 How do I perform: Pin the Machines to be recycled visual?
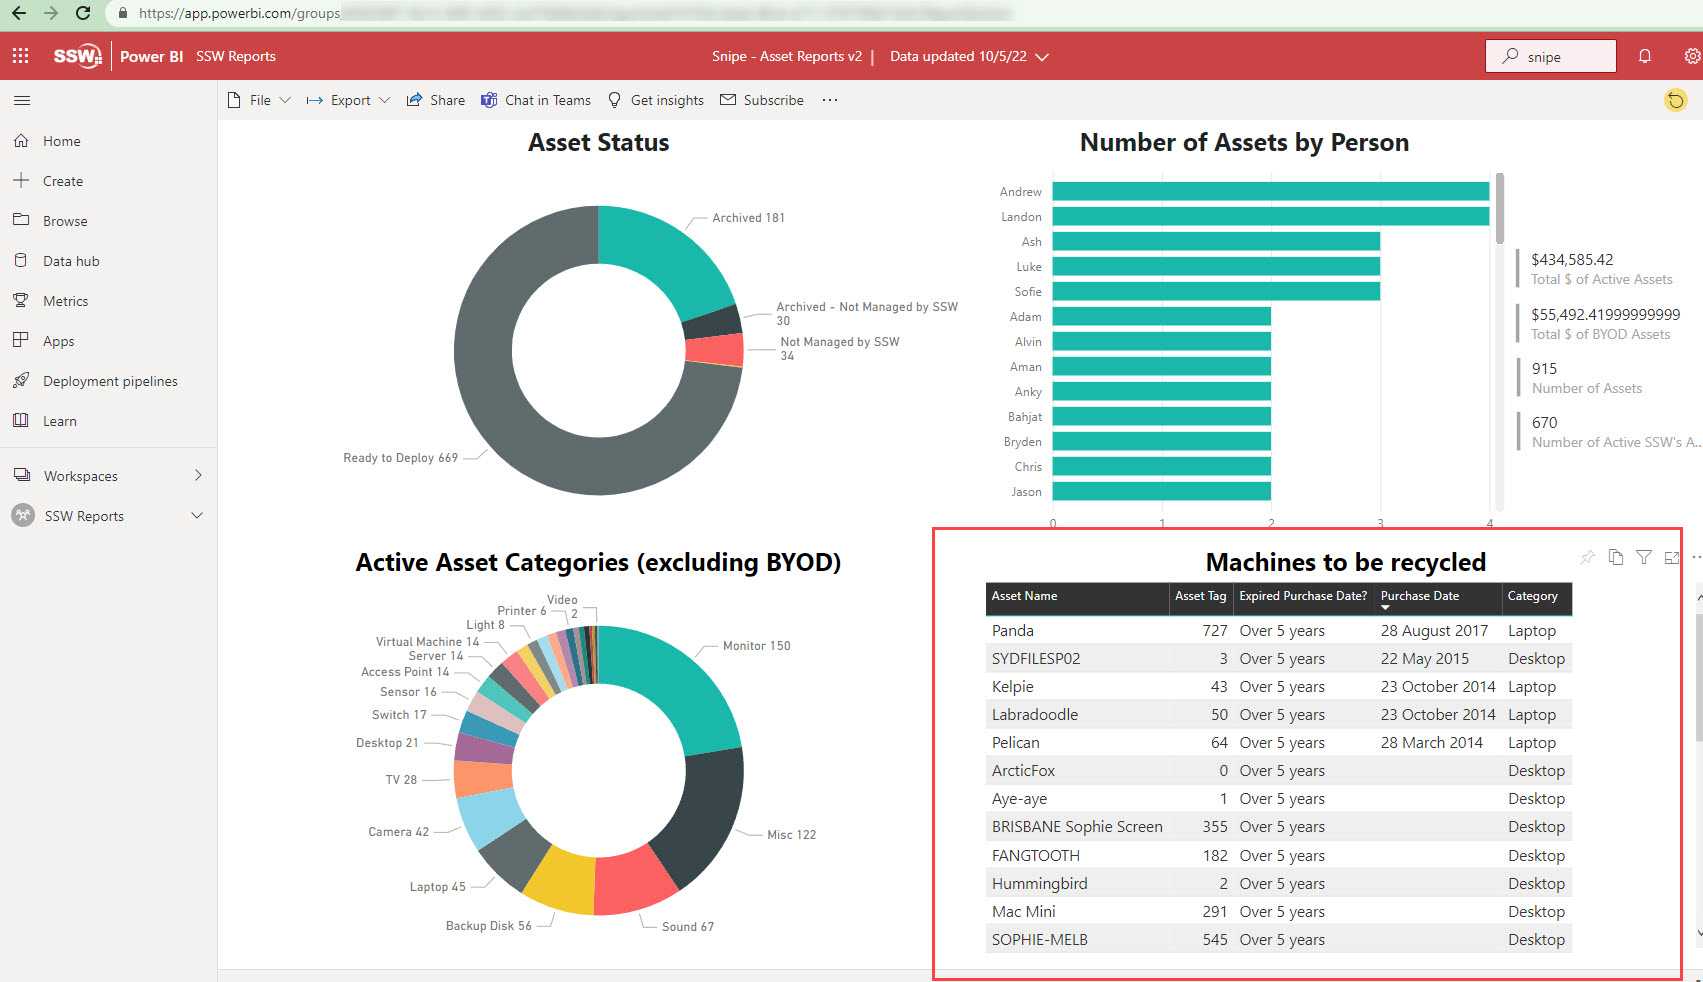pos(1587,558)
